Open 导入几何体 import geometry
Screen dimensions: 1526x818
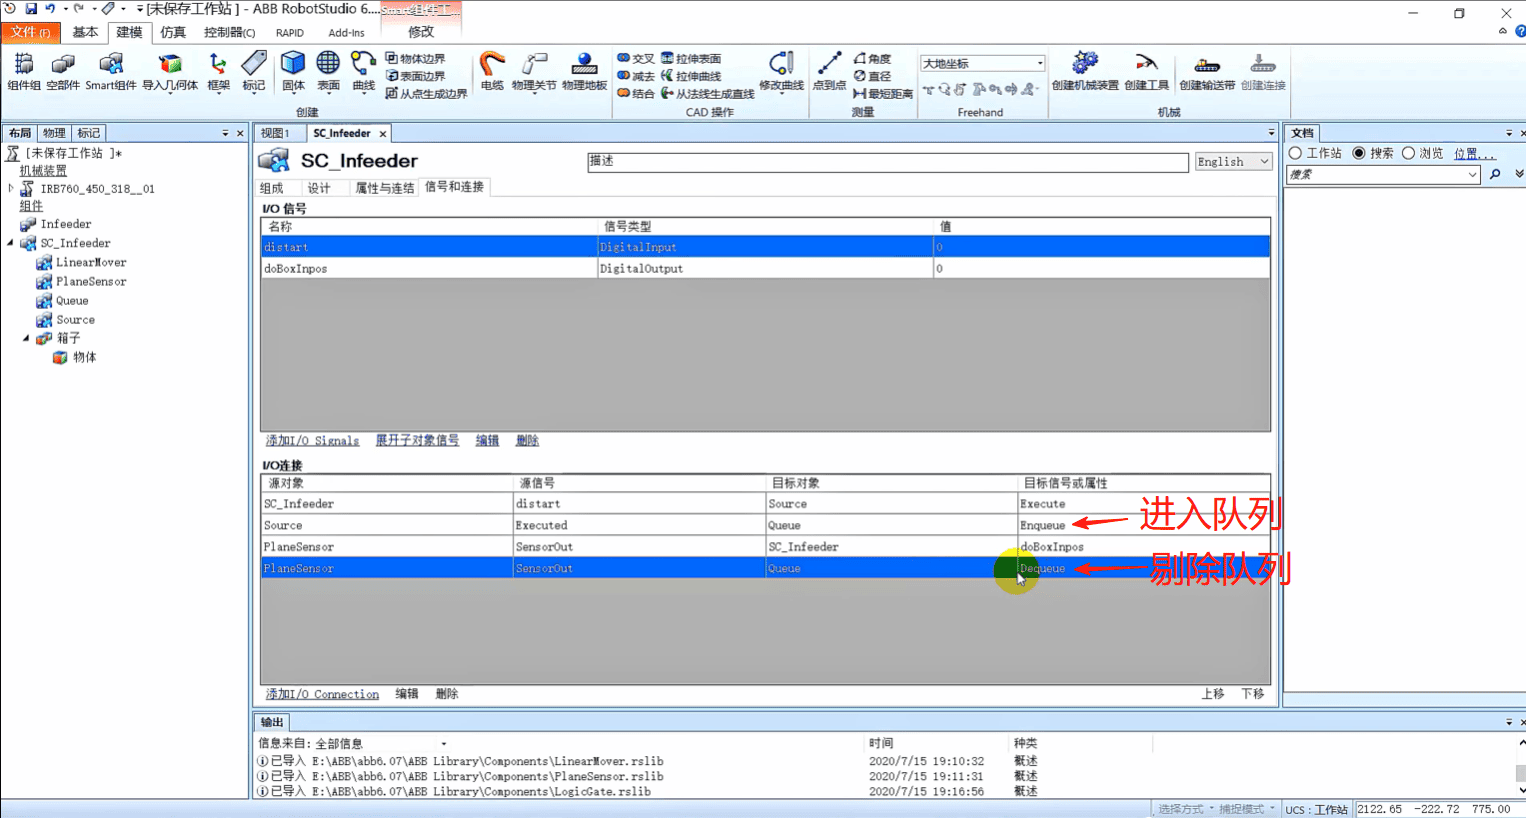pyautogui.click(x=170, y=72)
